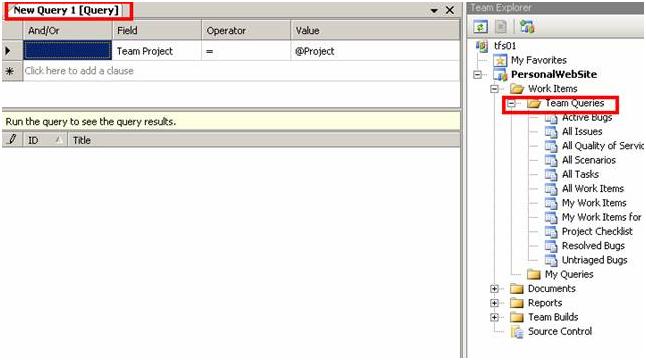Select the highlighted And/Or cell in first clause
The image size is (646, 360).
click(68, 51)
